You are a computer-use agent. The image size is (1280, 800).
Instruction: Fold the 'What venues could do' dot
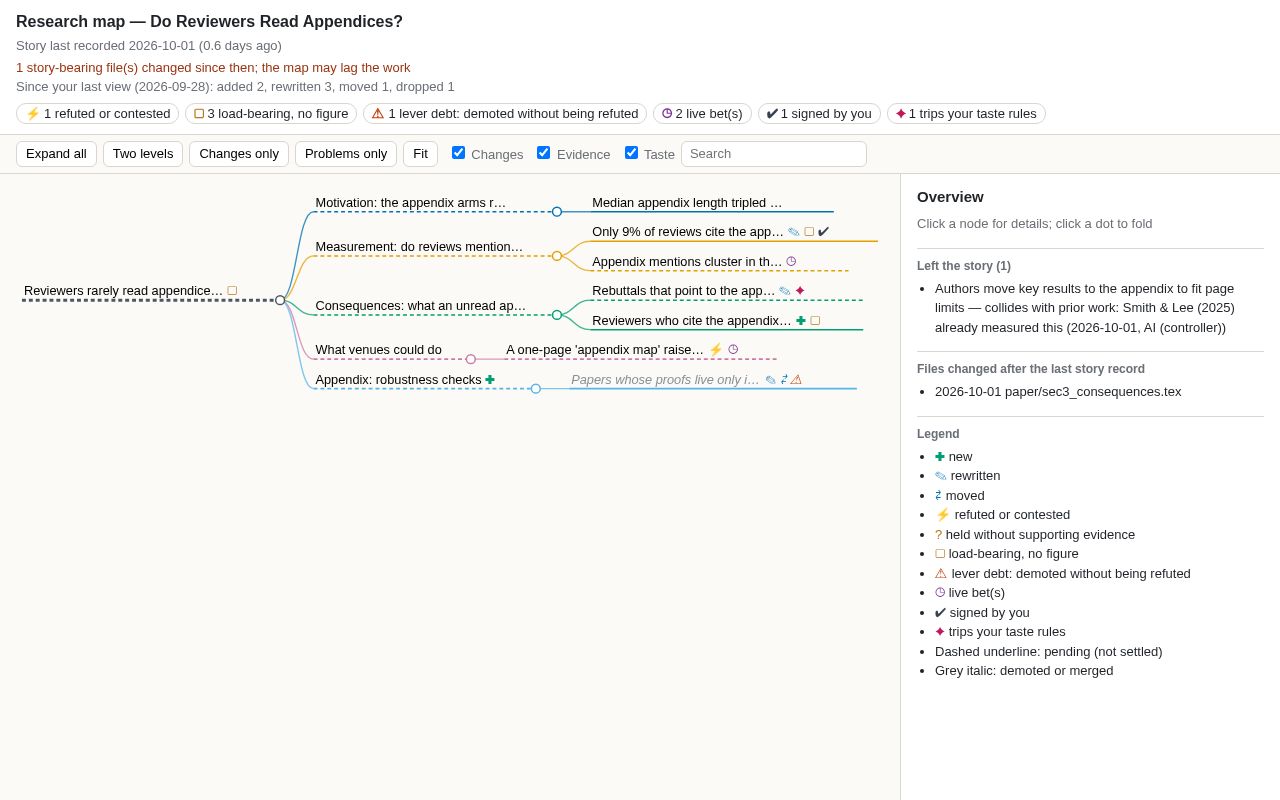click(x=471, y=359)
